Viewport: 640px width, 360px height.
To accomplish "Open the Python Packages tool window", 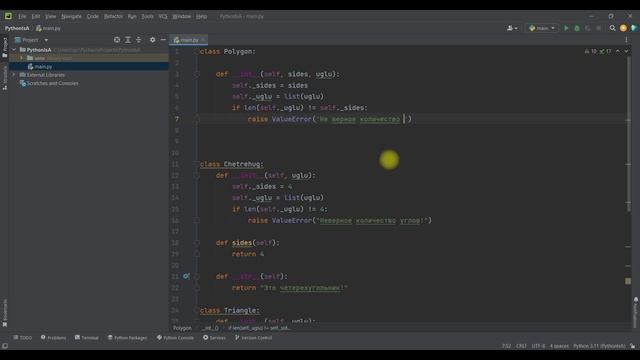I will (127, 338).
